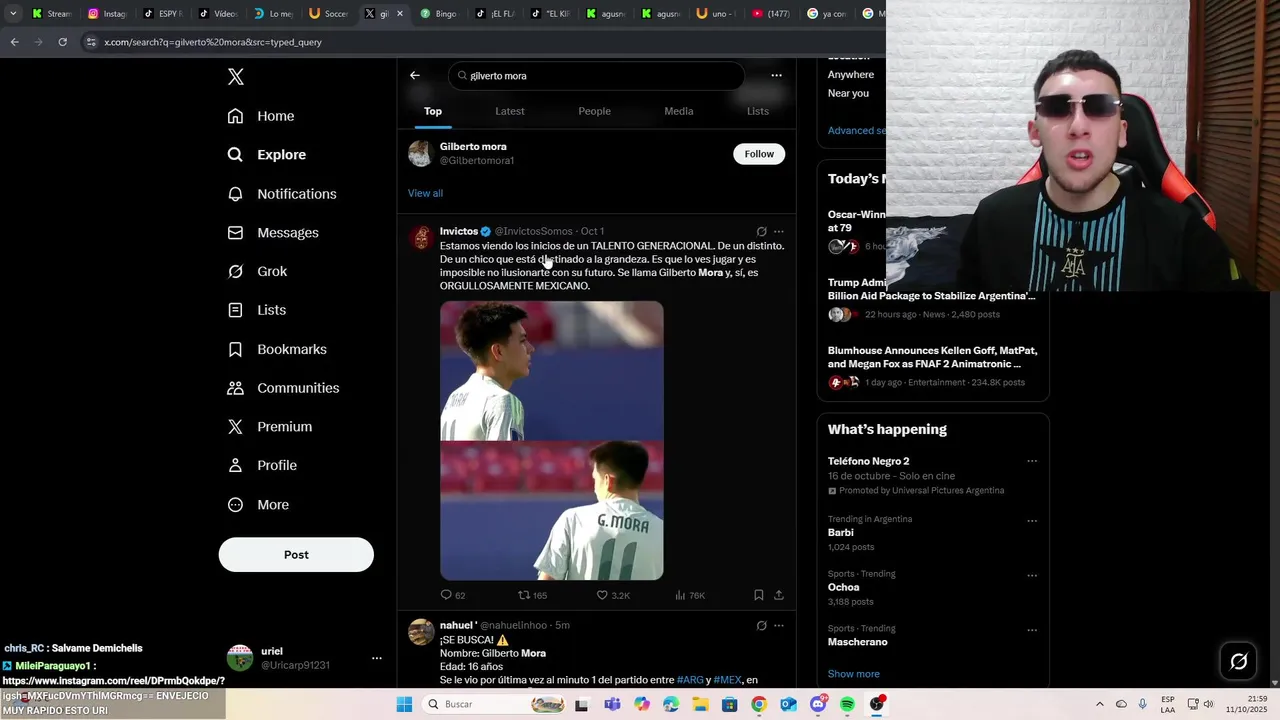Open G. MORA jersey photo
Screen dimensions: 1280x720
pyautogui.click(x=552, y=511)
